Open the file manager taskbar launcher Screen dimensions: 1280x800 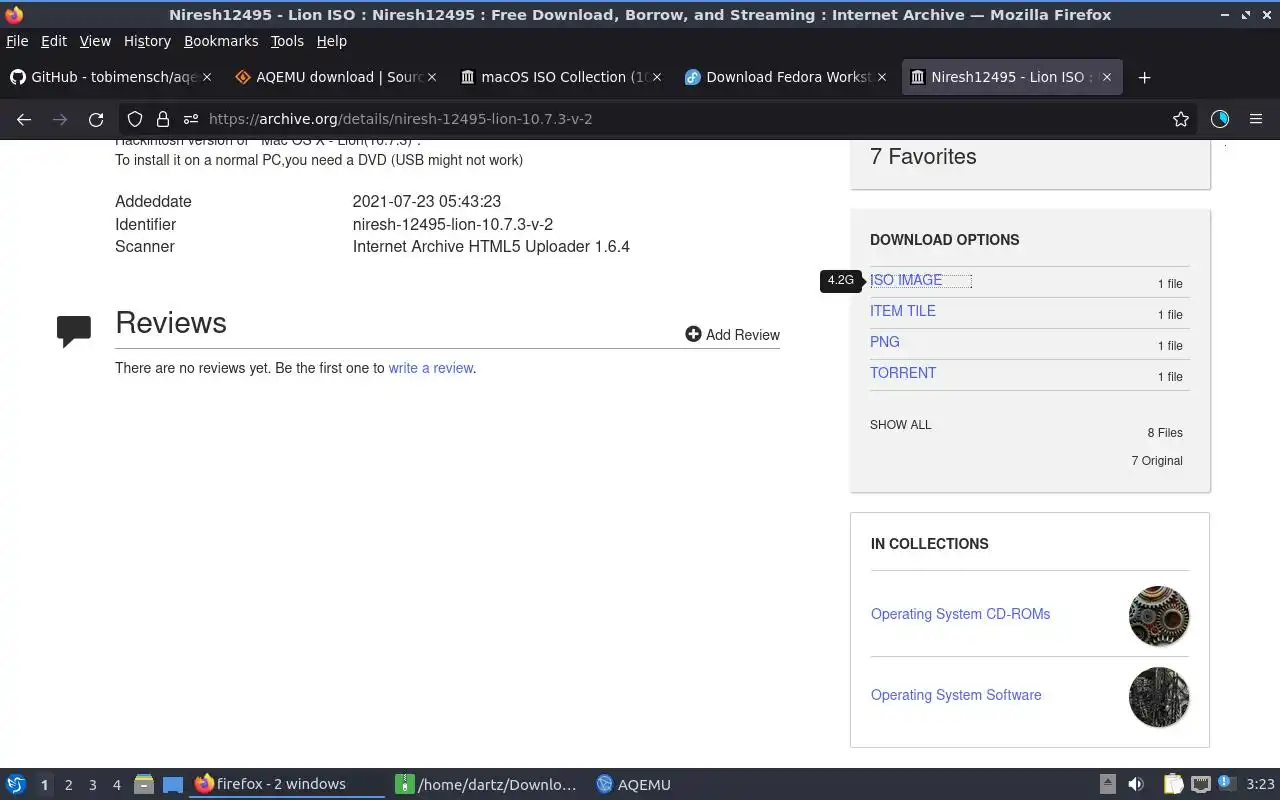pos(144,784)
